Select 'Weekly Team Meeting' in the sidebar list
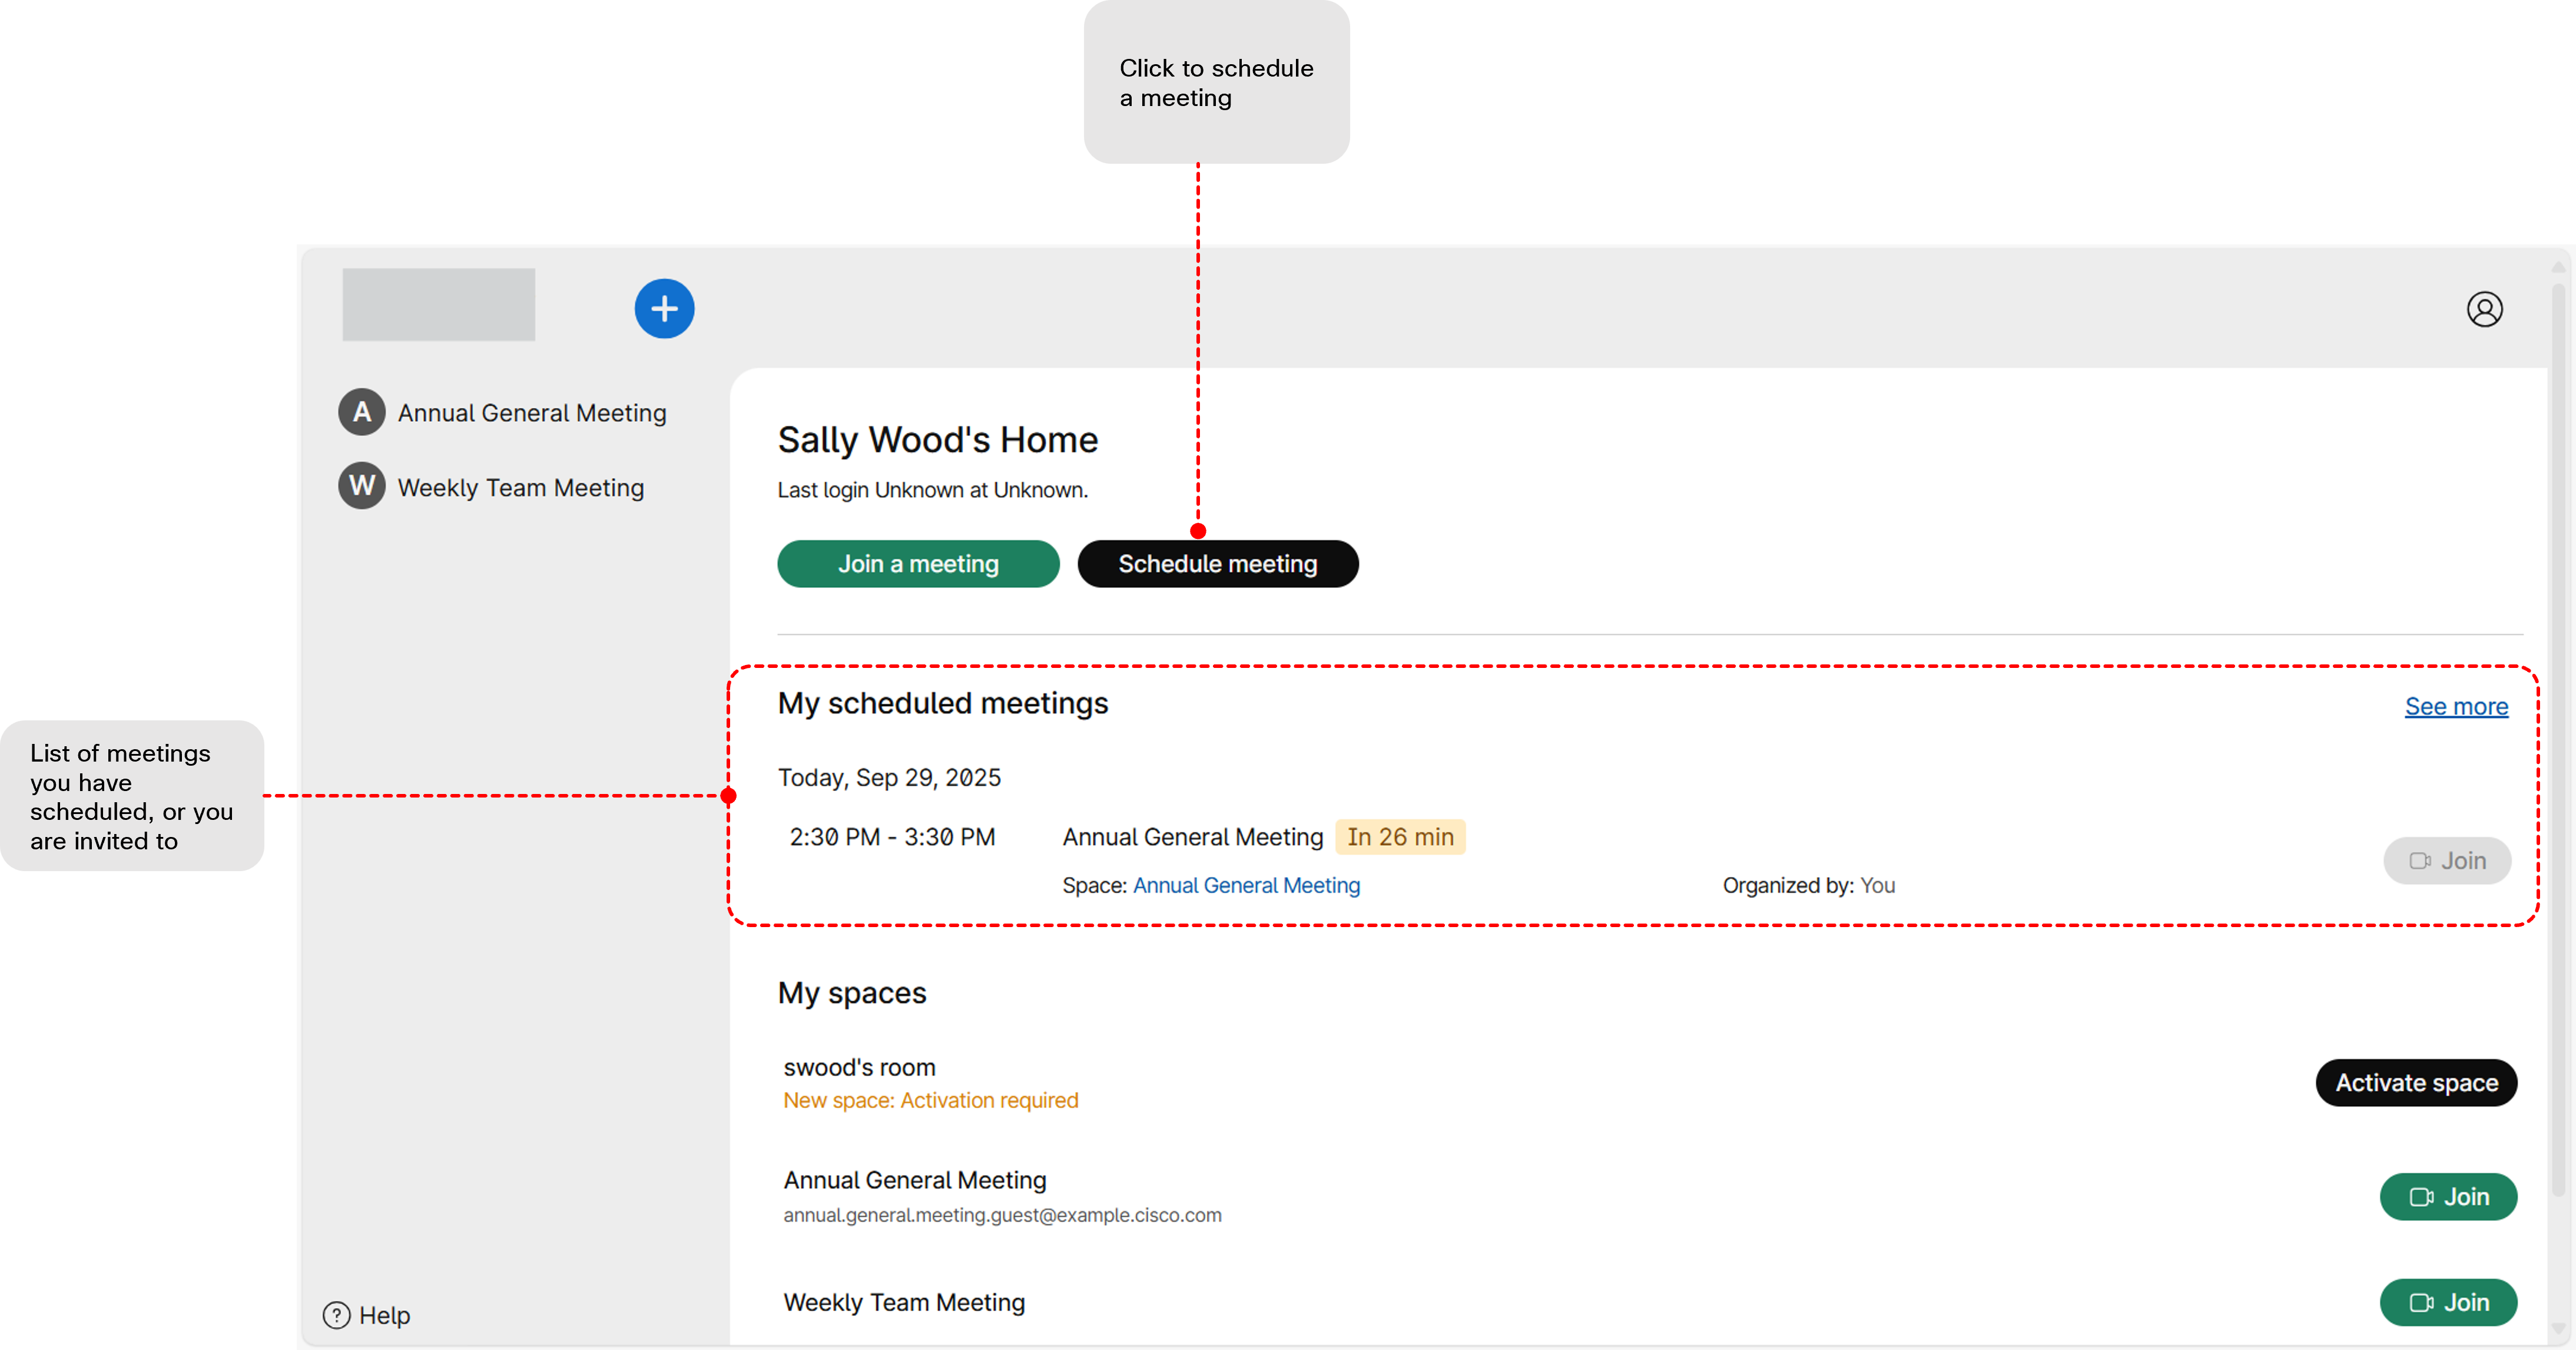 point(520,486)
